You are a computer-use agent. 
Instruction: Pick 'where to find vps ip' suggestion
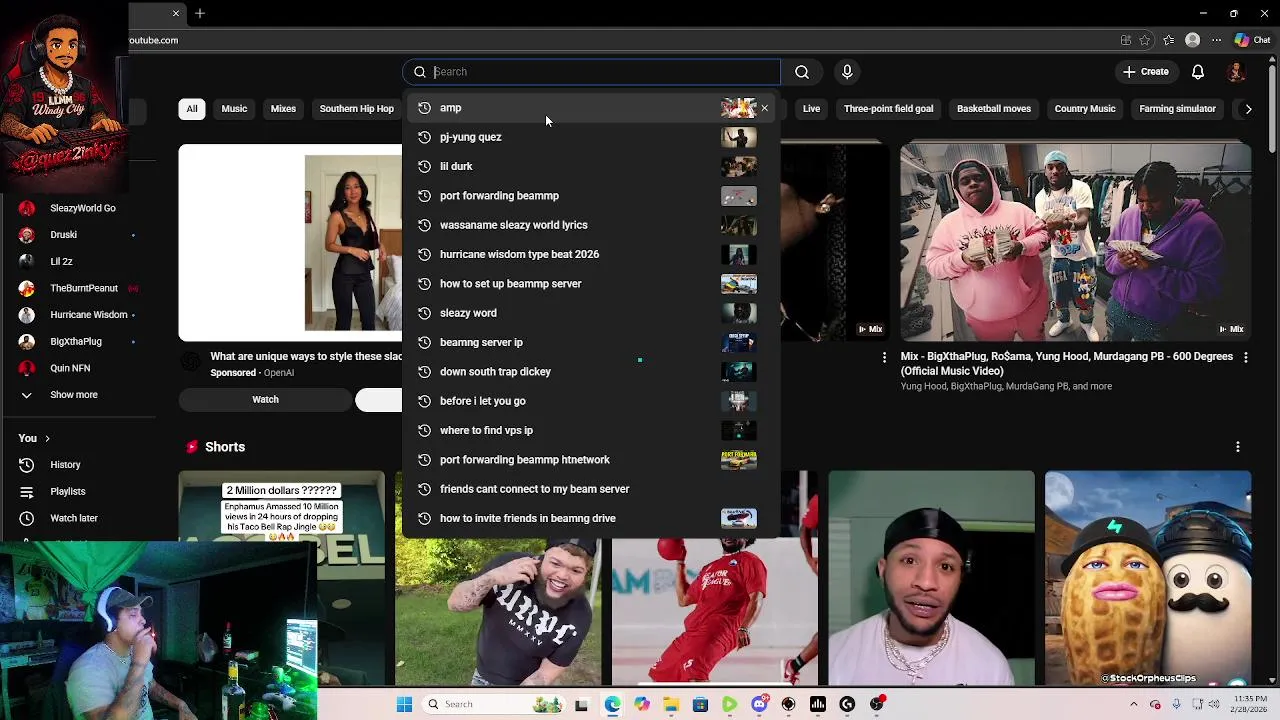pos(591,430)
